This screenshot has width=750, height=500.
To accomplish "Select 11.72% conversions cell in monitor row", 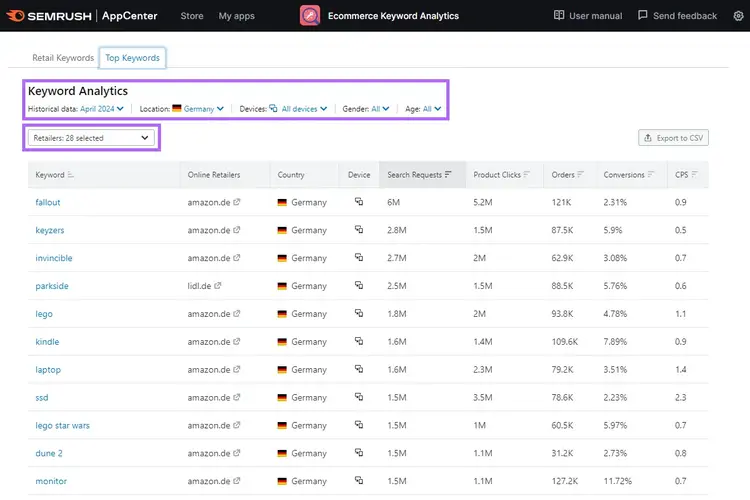I will coord(618,481).
